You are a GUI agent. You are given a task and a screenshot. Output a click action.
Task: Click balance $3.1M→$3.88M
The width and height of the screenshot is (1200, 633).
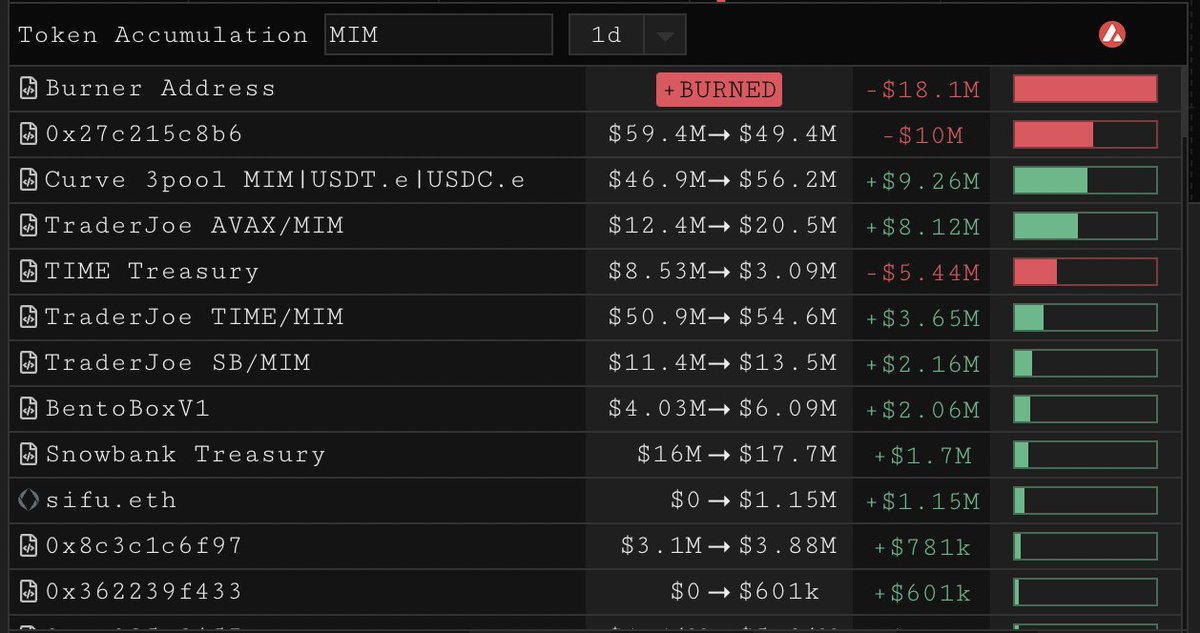point(729,547)
